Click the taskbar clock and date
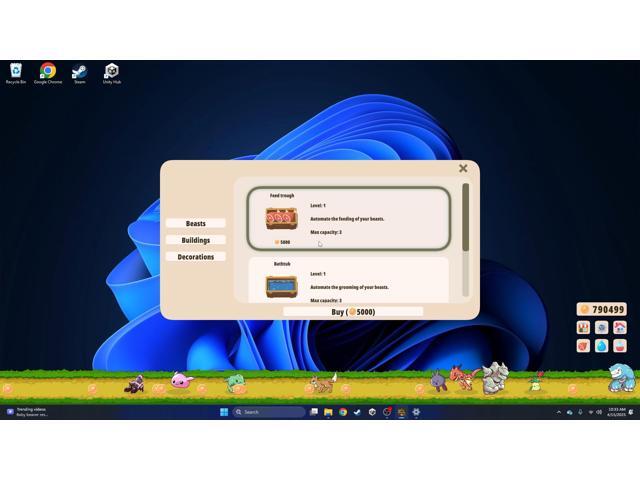640x480 pixels. (616, 412)
